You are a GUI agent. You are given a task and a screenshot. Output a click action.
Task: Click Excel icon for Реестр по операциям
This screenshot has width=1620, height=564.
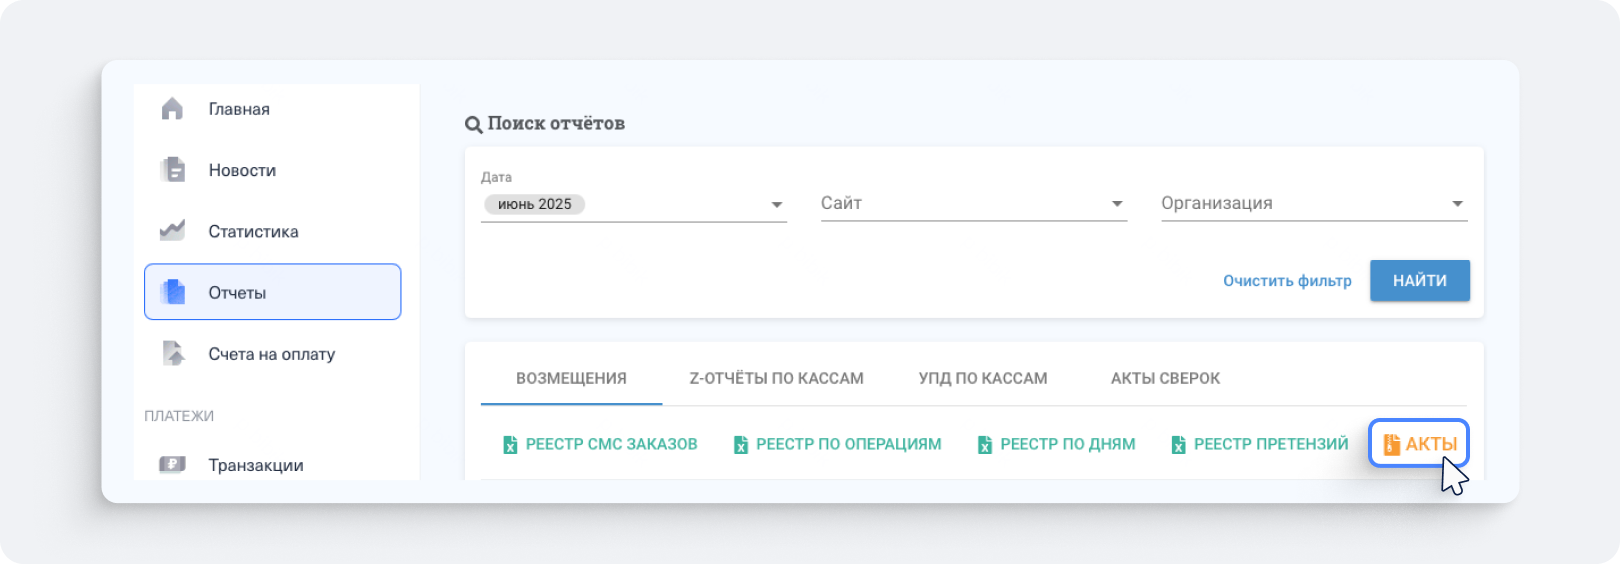click(741, 445)
